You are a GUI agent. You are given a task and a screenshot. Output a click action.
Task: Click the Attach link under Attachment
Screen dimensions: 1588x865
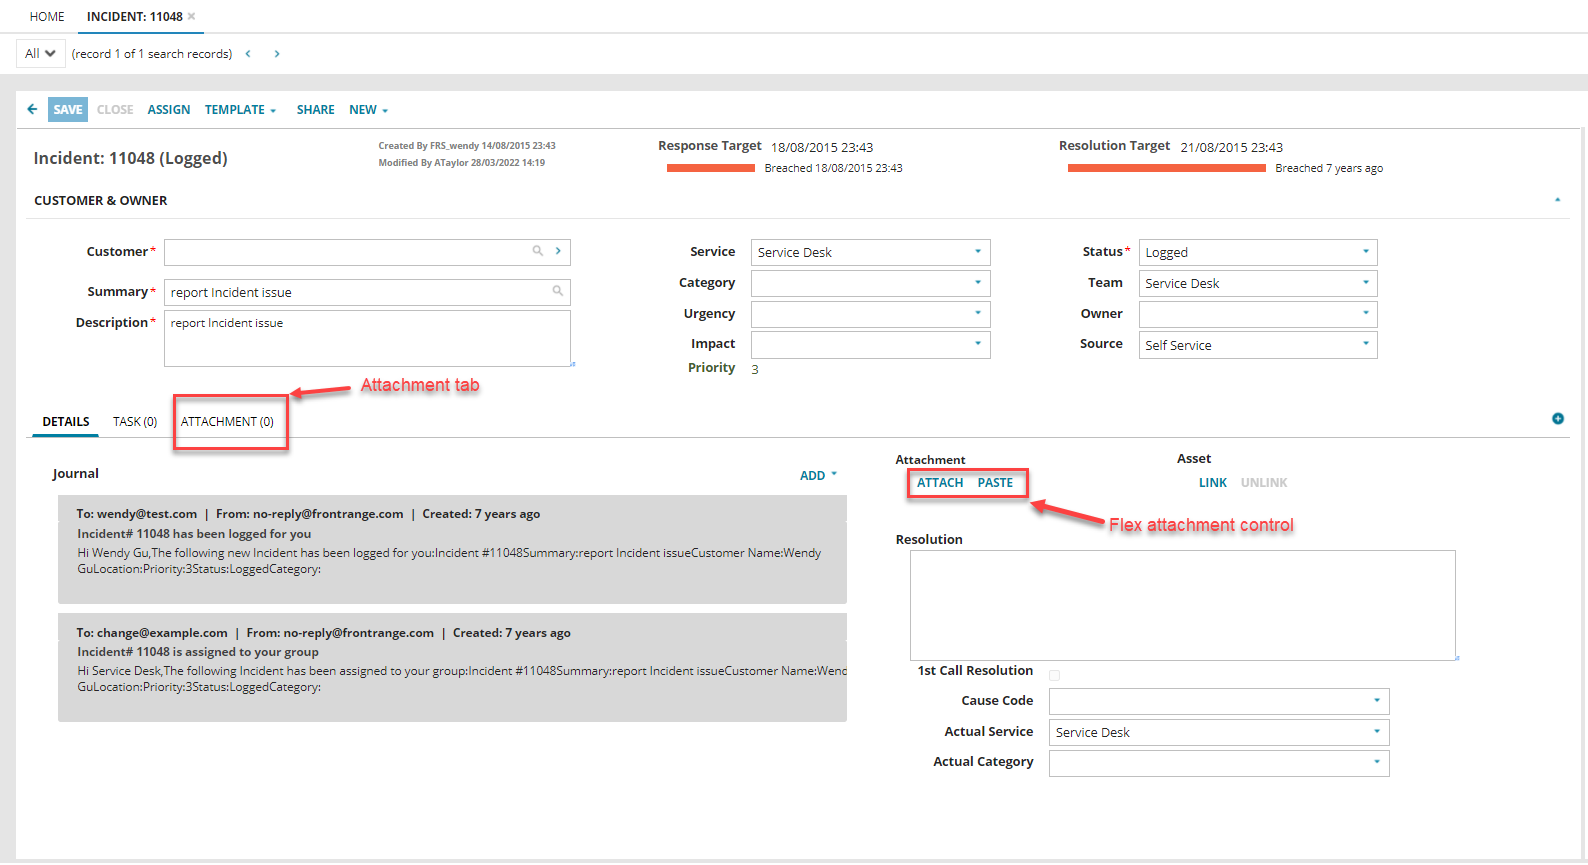[940, 483]
